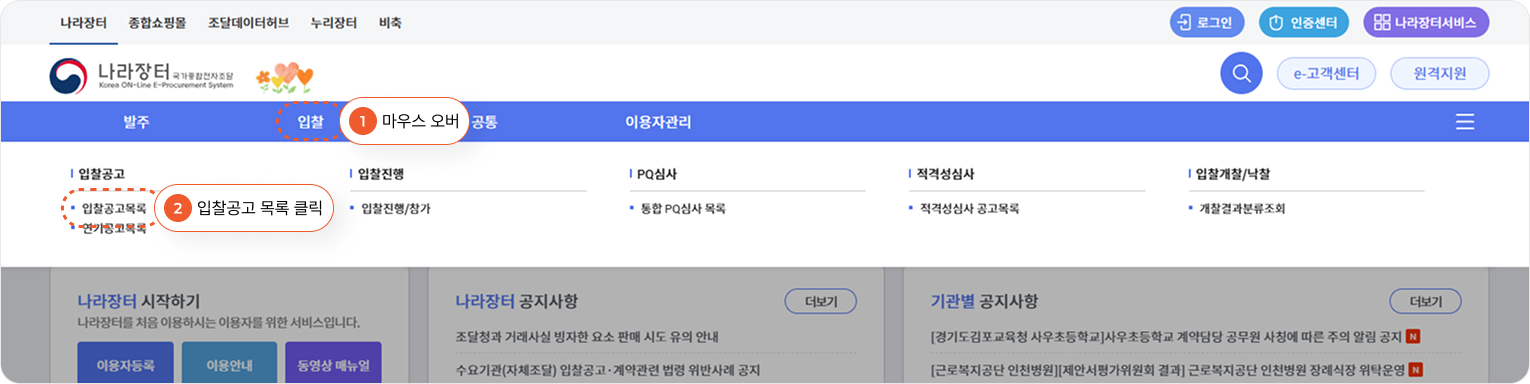
Task: Click 더보기 beside 기관별 공지사항
Action: [1425, 301]
